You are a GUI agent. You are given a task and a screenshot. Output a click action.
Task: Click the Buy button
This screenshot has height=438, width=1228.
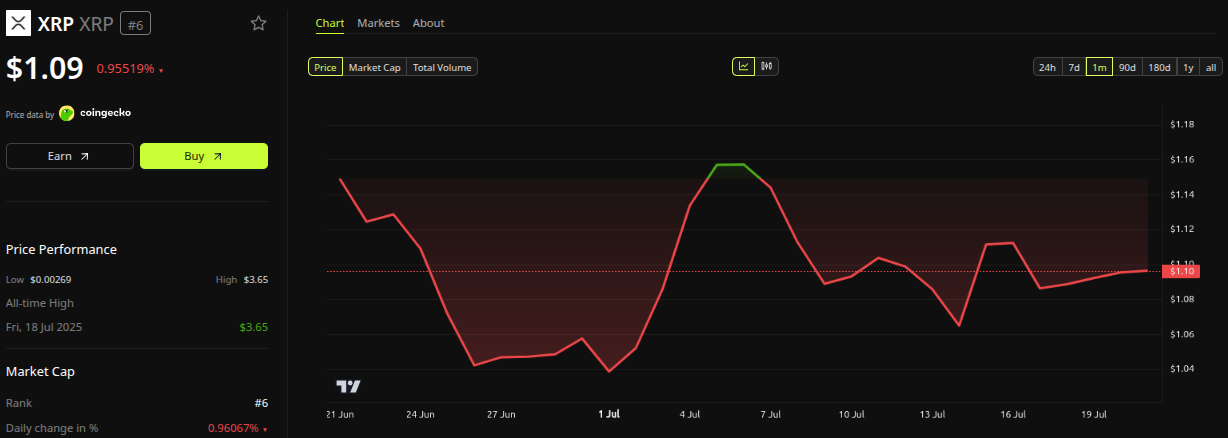pos(204,156)
